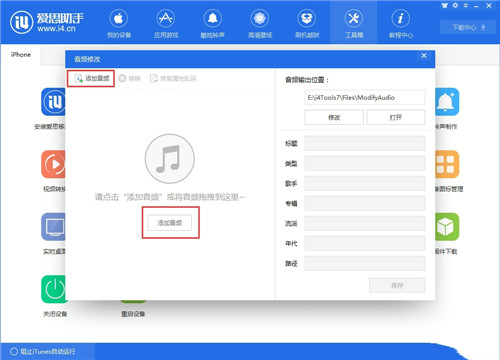This screenshot has height=360, width=500.
Task: Click the Add Audio (添加音频) toolbar button
Action: pos(91,78)
